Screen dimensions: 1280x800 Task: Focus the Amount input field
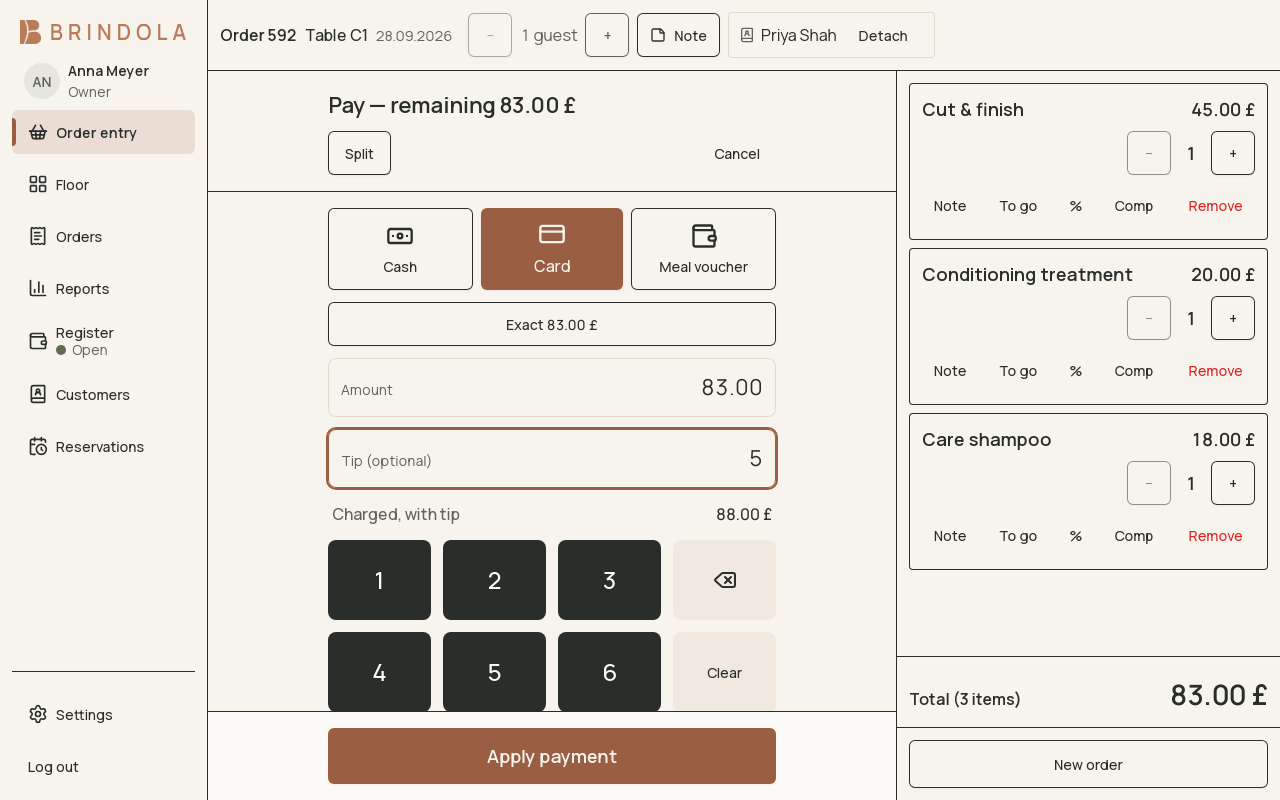pos(552,388)
